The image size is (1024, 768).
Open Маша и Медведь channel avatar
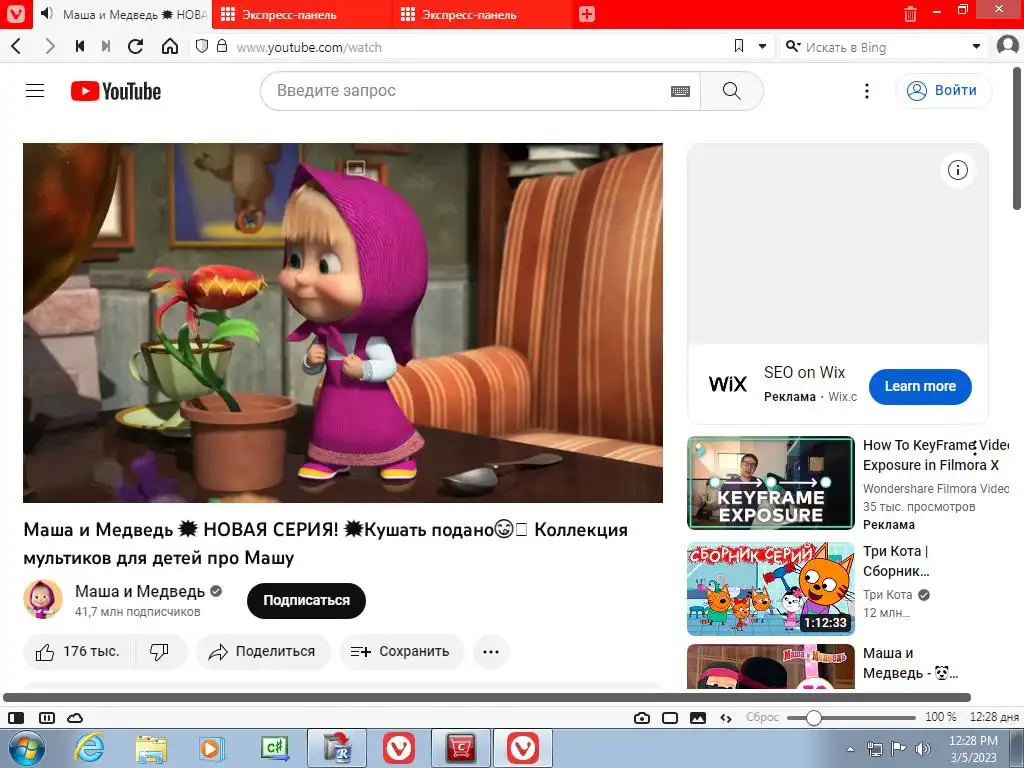(42, 599)
